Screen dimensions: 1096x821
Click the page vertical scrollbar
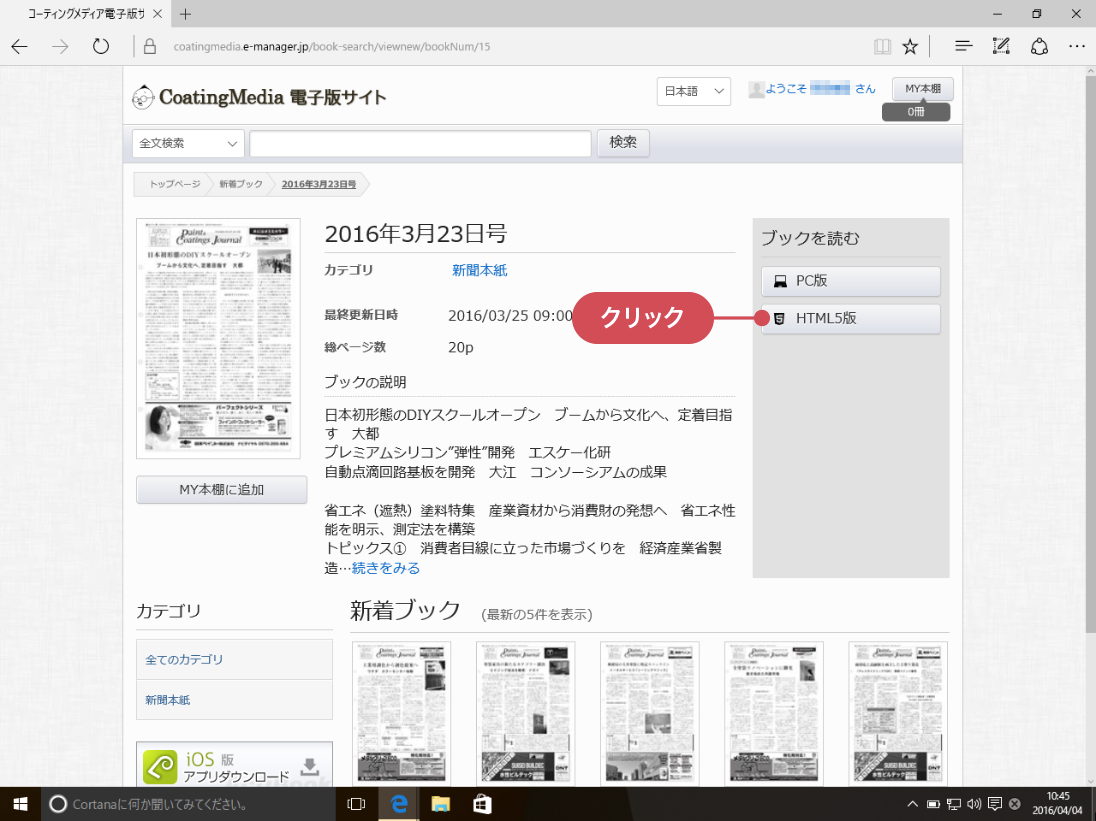[x=1088, y=350]
